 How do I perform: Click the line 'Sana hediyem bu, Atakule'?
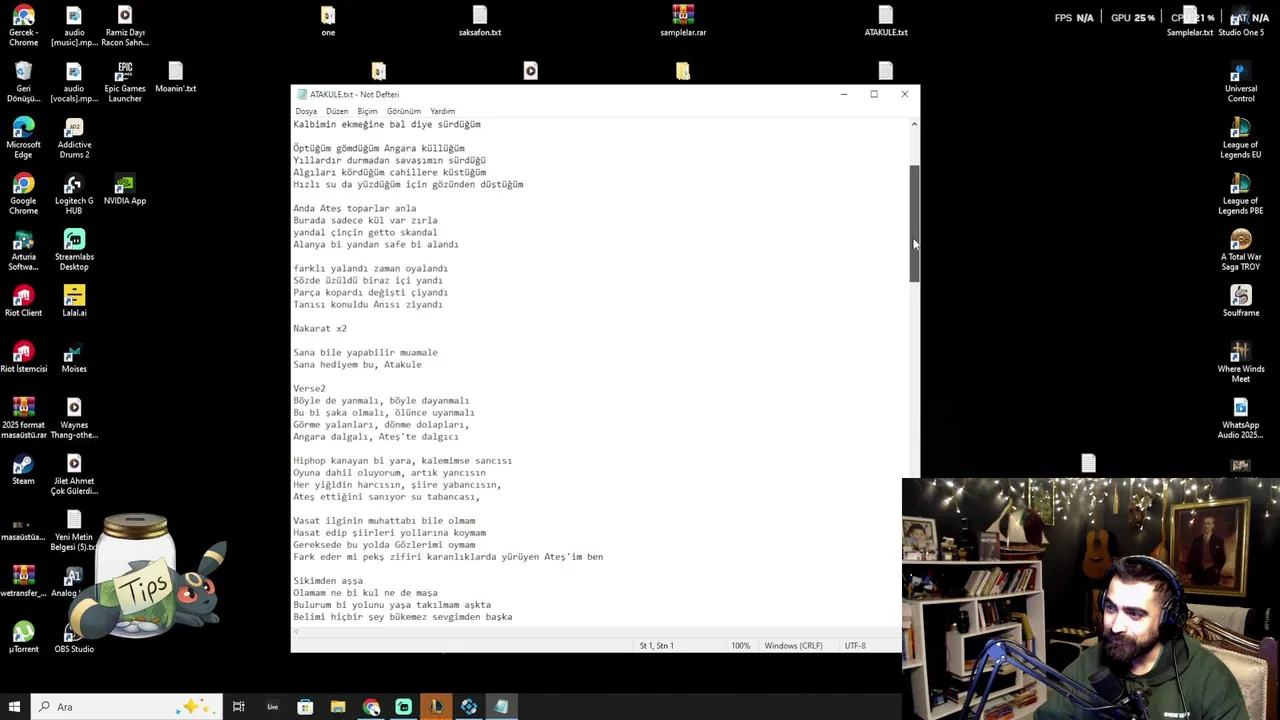pyautogui.click(x=357, y=365)
